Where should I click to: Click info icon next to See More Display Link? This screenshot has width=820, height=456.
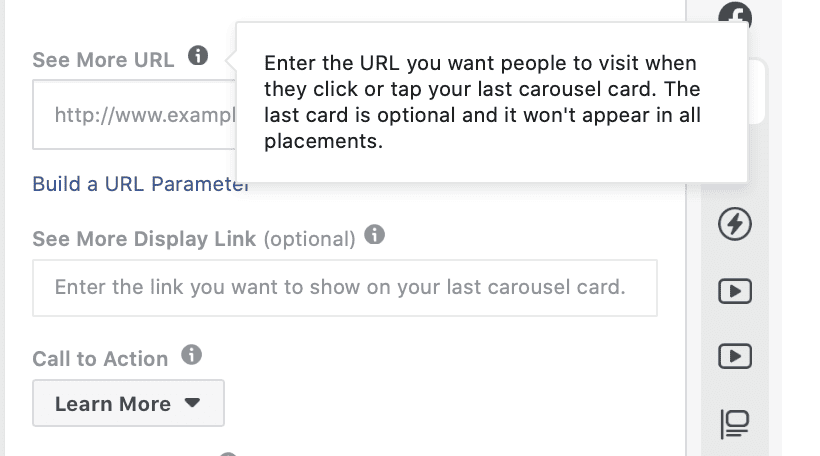[374, 234]
